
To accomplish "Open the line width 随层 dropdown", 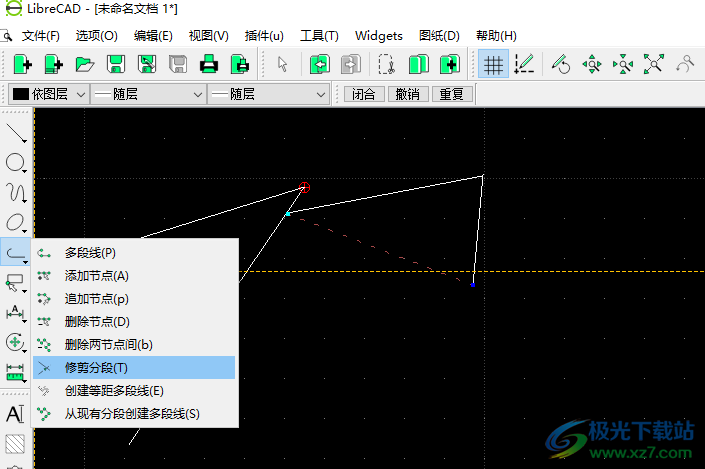I will (x=147, y=94).
